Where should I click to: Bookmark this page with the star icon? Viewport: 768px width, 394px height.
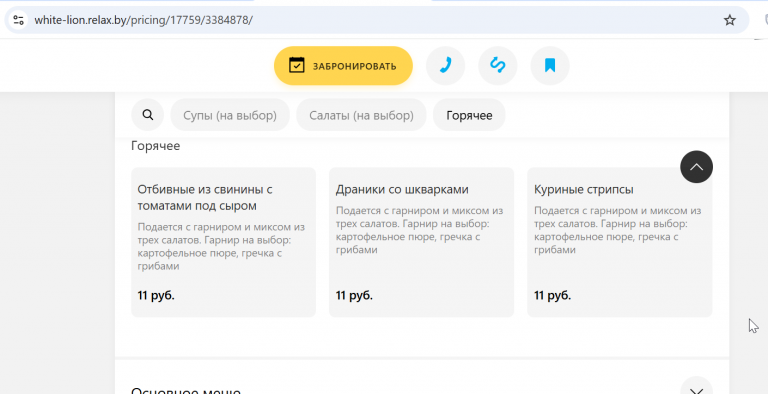(x=730, y=20)
